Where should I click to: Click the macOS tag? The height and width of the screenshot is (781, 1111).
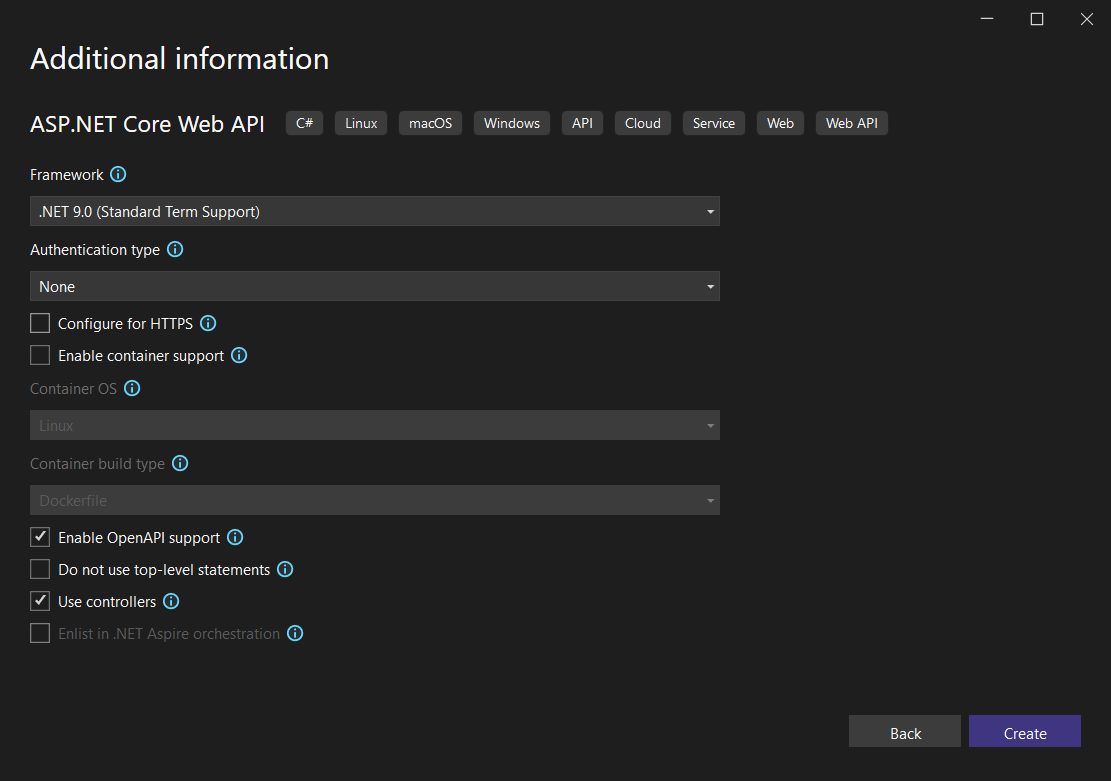430,123
